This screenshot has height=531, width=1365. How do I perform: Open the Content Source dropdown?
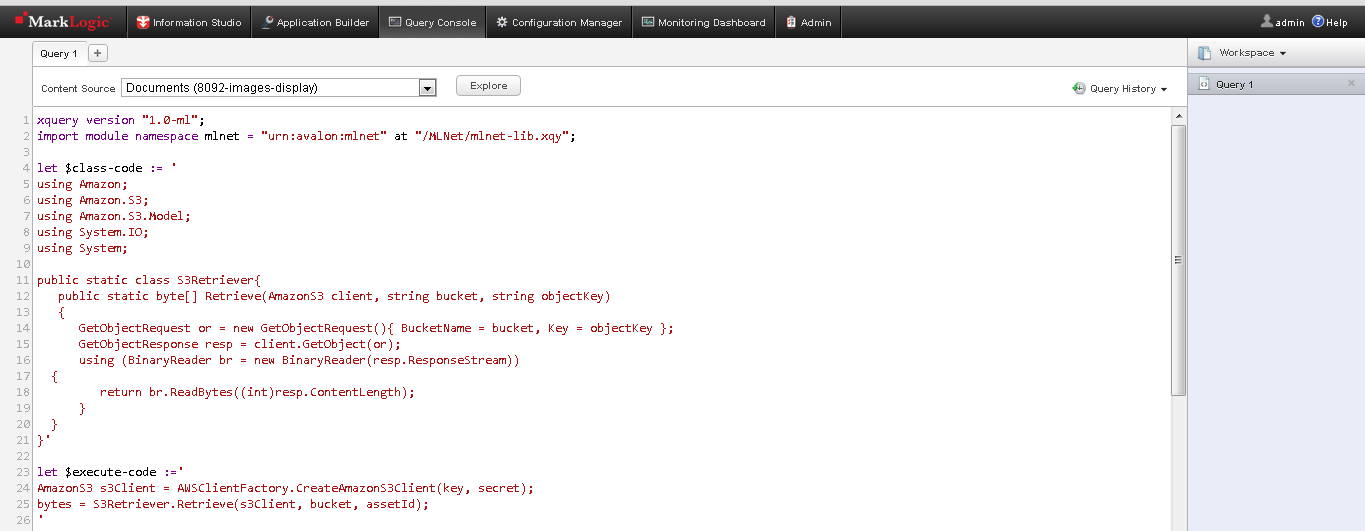(x=279, y=88)
